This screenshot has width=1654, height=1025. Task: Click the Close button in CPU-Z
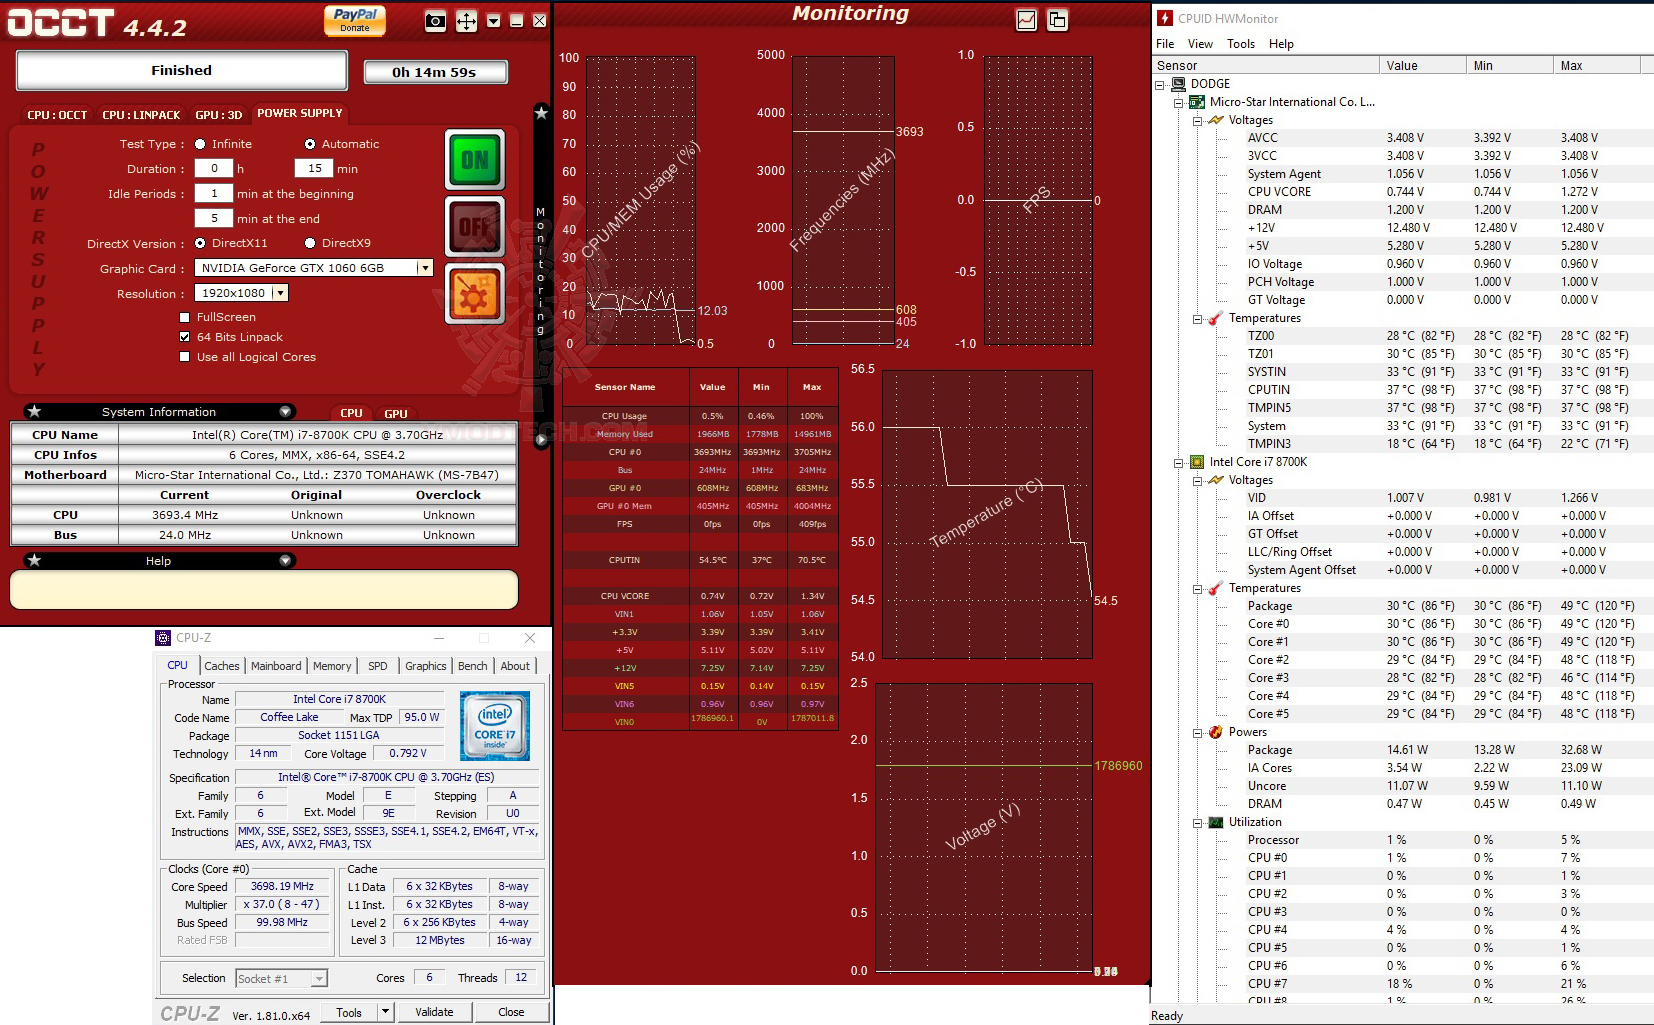pyautogui.click(x=511, y=1012)
